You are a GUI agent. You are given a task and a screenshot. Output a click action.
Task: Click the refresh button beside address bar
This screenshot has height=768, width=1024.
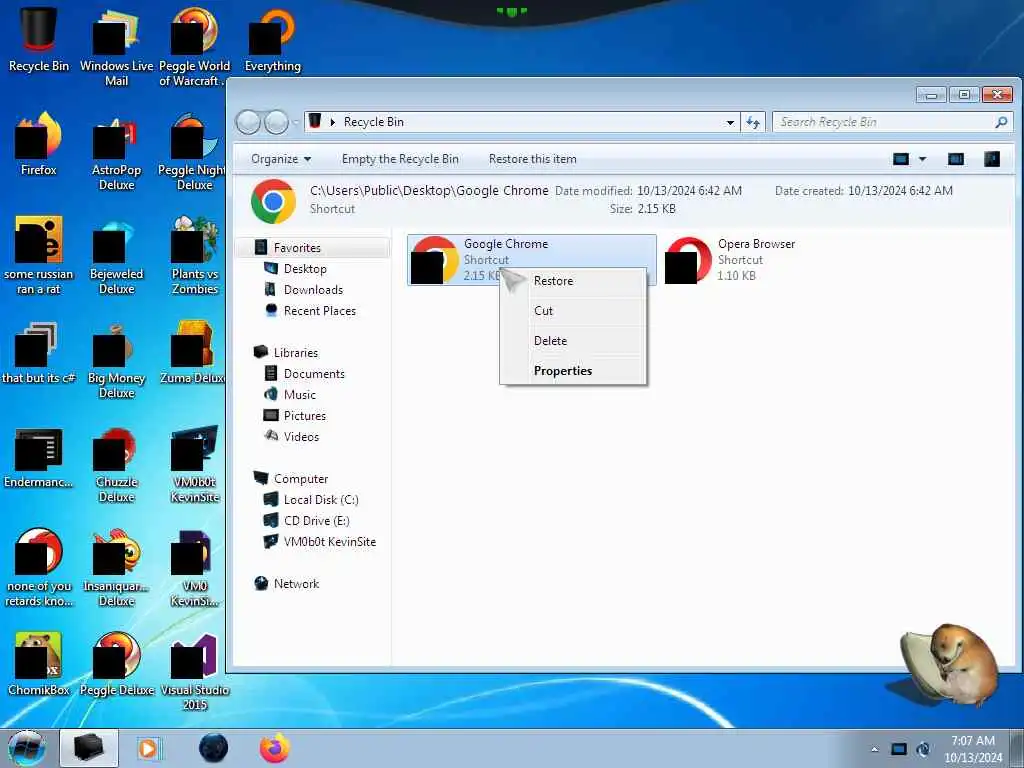point(753,122)
